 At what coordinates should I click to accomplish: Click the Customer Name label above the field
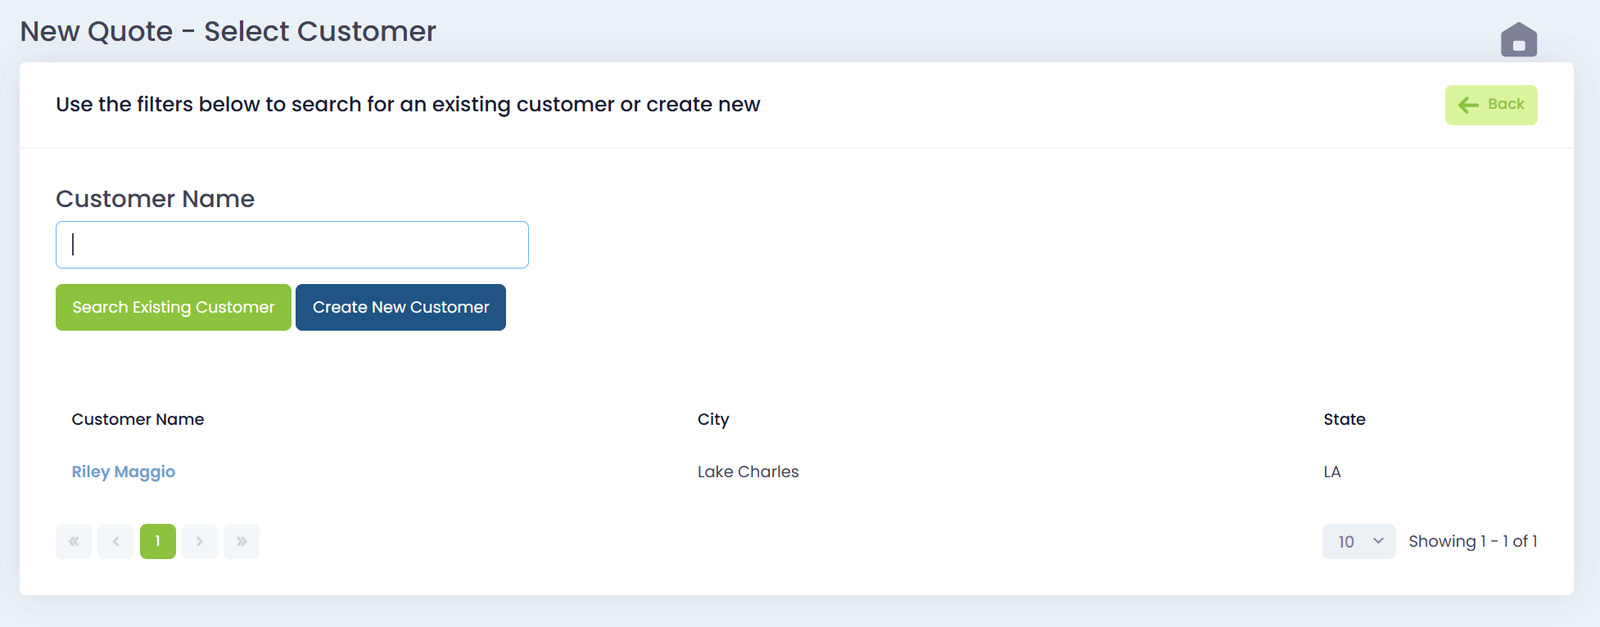coord(155,199)
